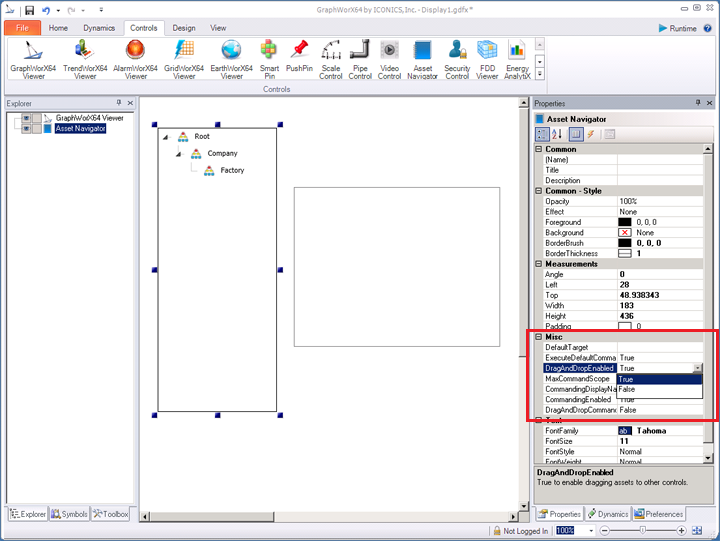Insert a TrendWorX64 Viewer control

coord(86,59)
